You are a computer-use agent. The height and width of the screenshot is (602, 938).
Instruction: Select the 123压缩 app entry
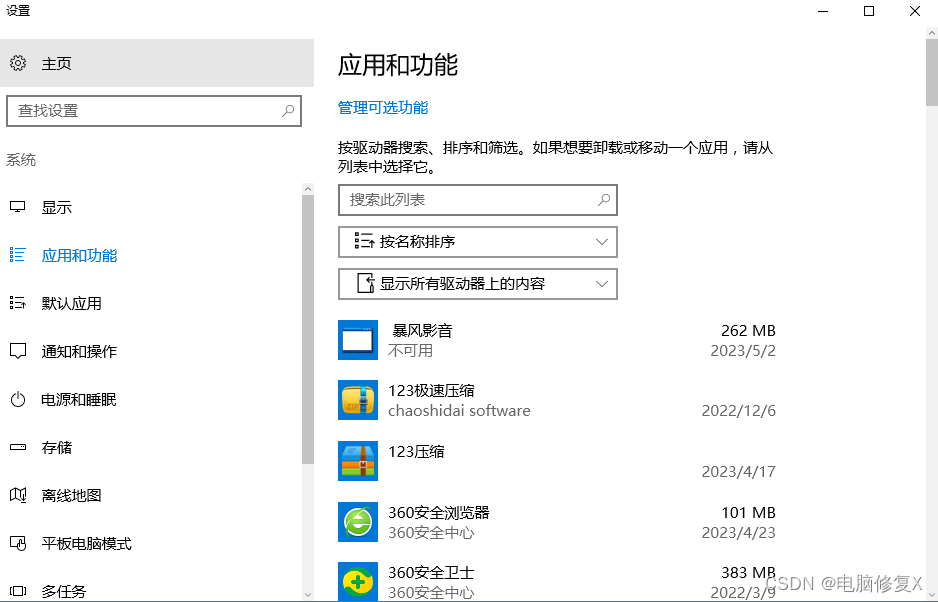(x=556, y=461)
